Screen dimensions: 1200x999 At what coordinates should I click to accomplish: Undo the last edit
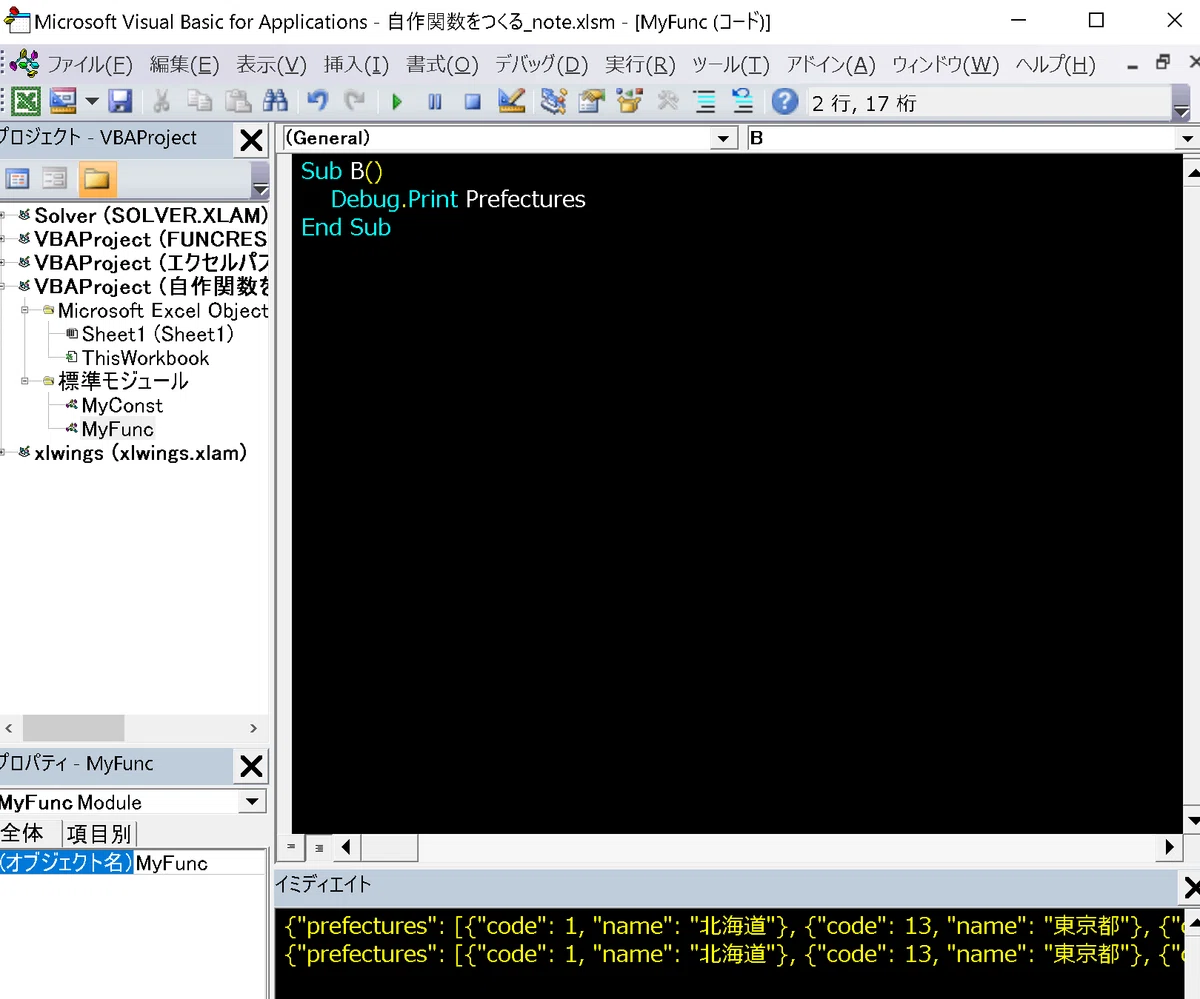(317, 101)
